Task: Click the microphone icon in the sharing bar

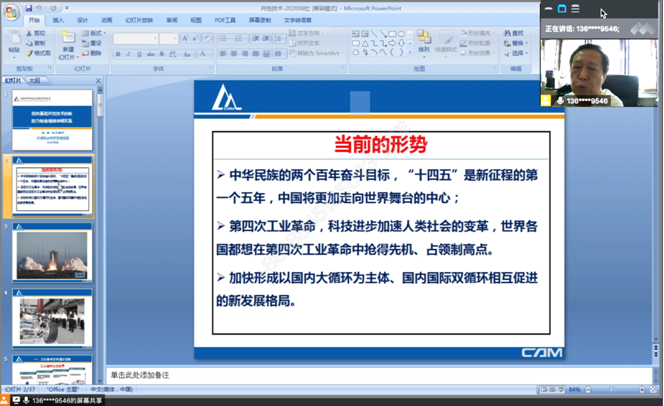Action: pyautogui.click(x=25, y=400)
